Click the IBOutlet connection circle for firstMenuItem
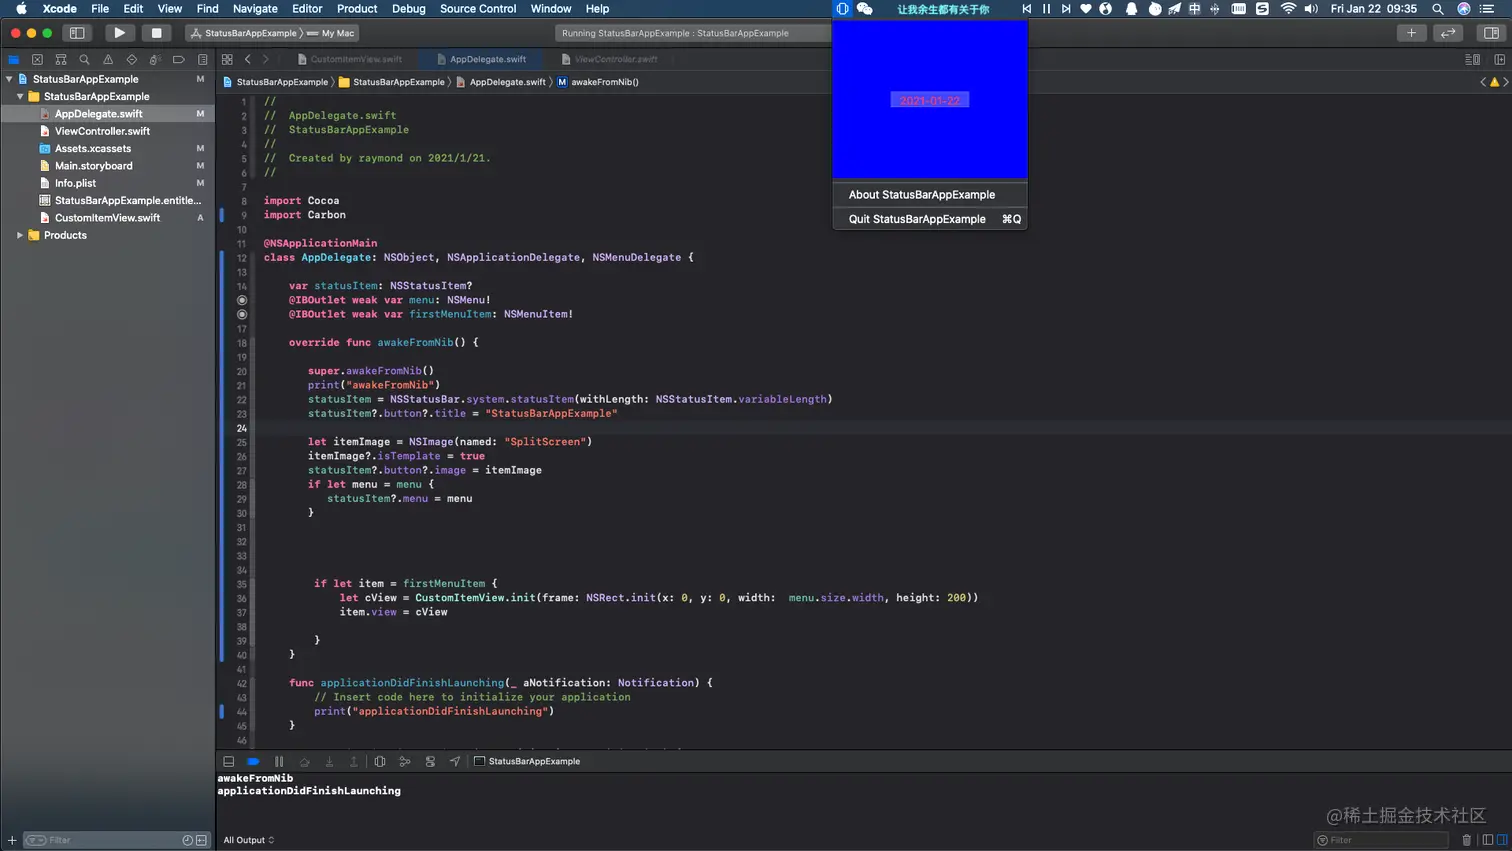 242,314
